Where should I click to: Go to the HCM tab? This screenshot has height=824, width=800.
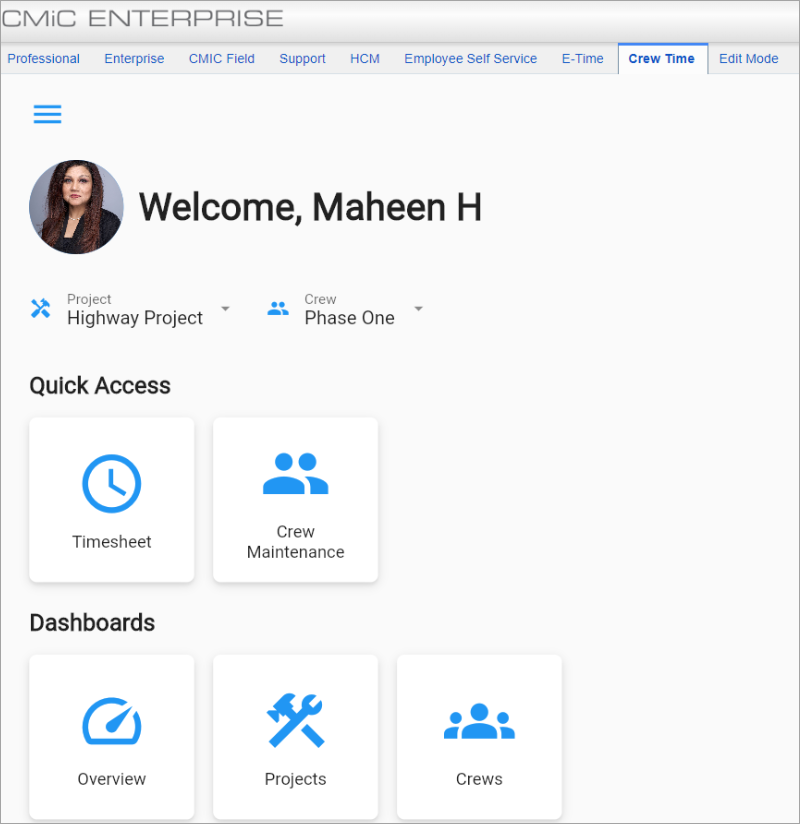click(365, 58)
